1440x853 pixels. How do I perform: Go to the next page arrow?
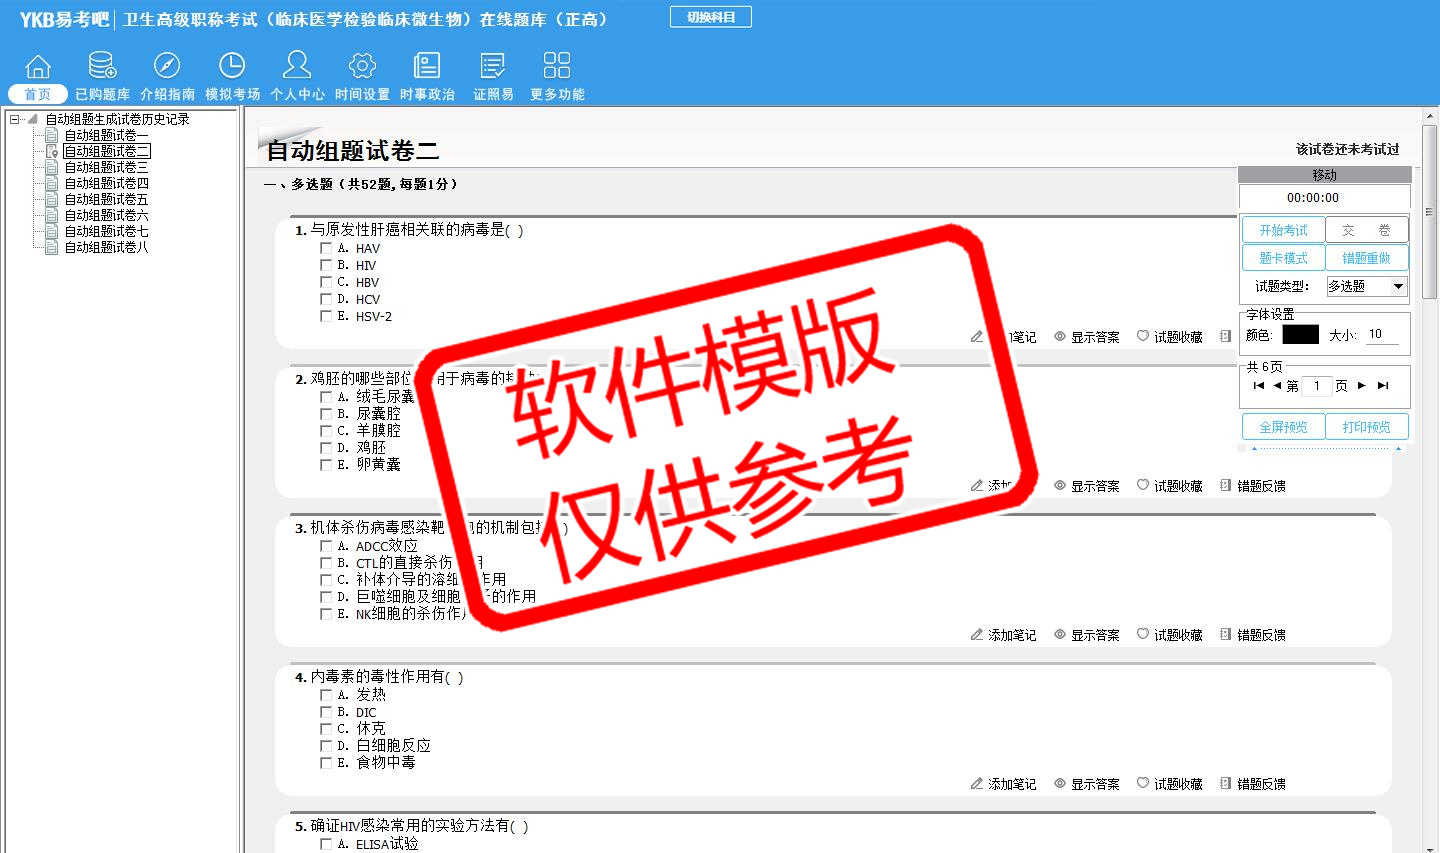[1362, 385]
